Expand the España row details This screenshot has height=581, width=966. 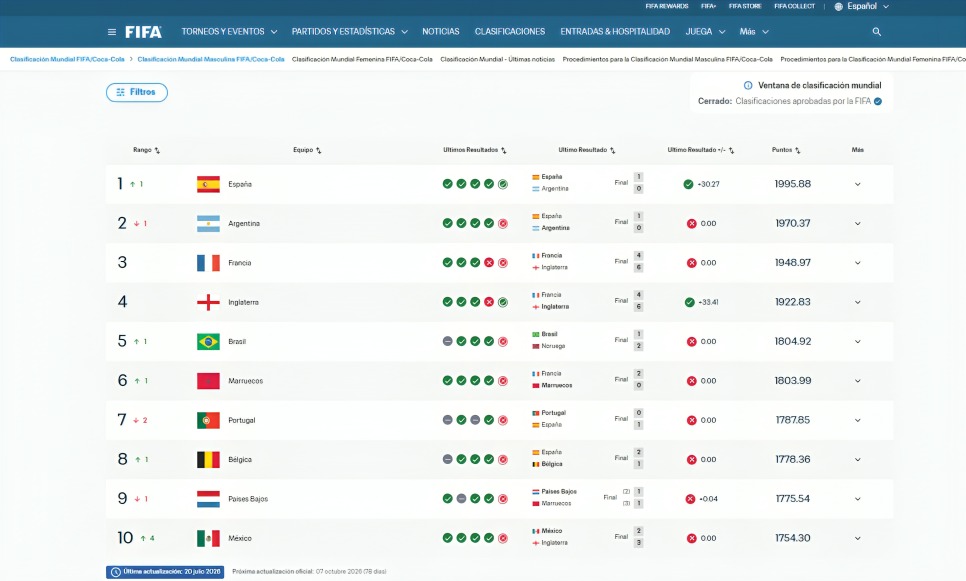coord(858,184)
